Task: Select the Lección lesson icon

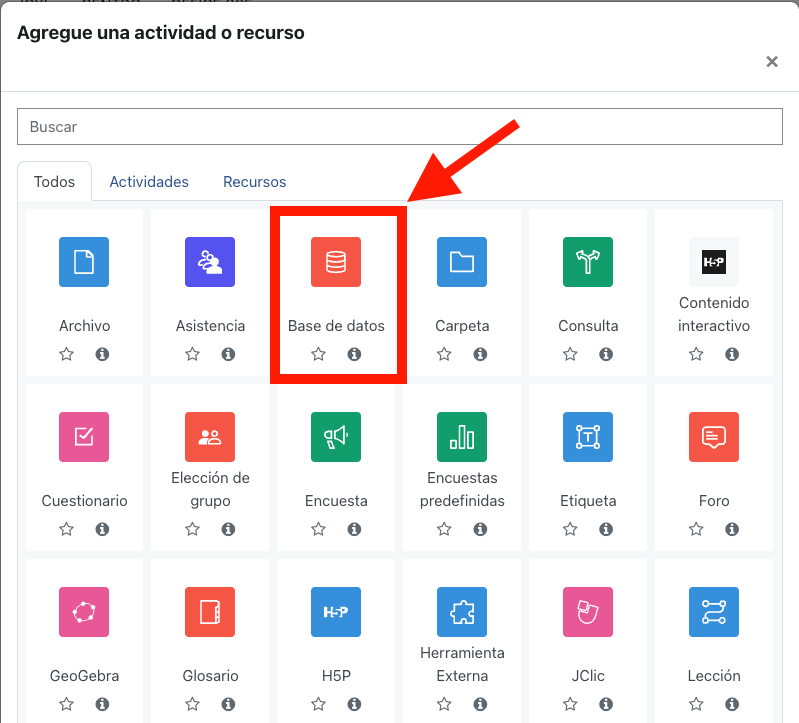Action: [x=714, y=612]
